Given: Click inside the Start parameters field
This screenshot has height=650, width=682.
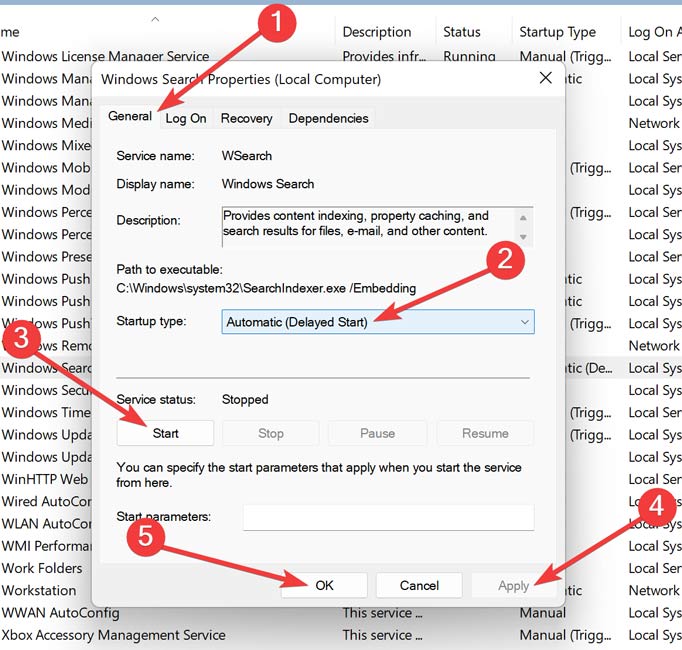Looking at the screenshot, I should tap(388, 517).
